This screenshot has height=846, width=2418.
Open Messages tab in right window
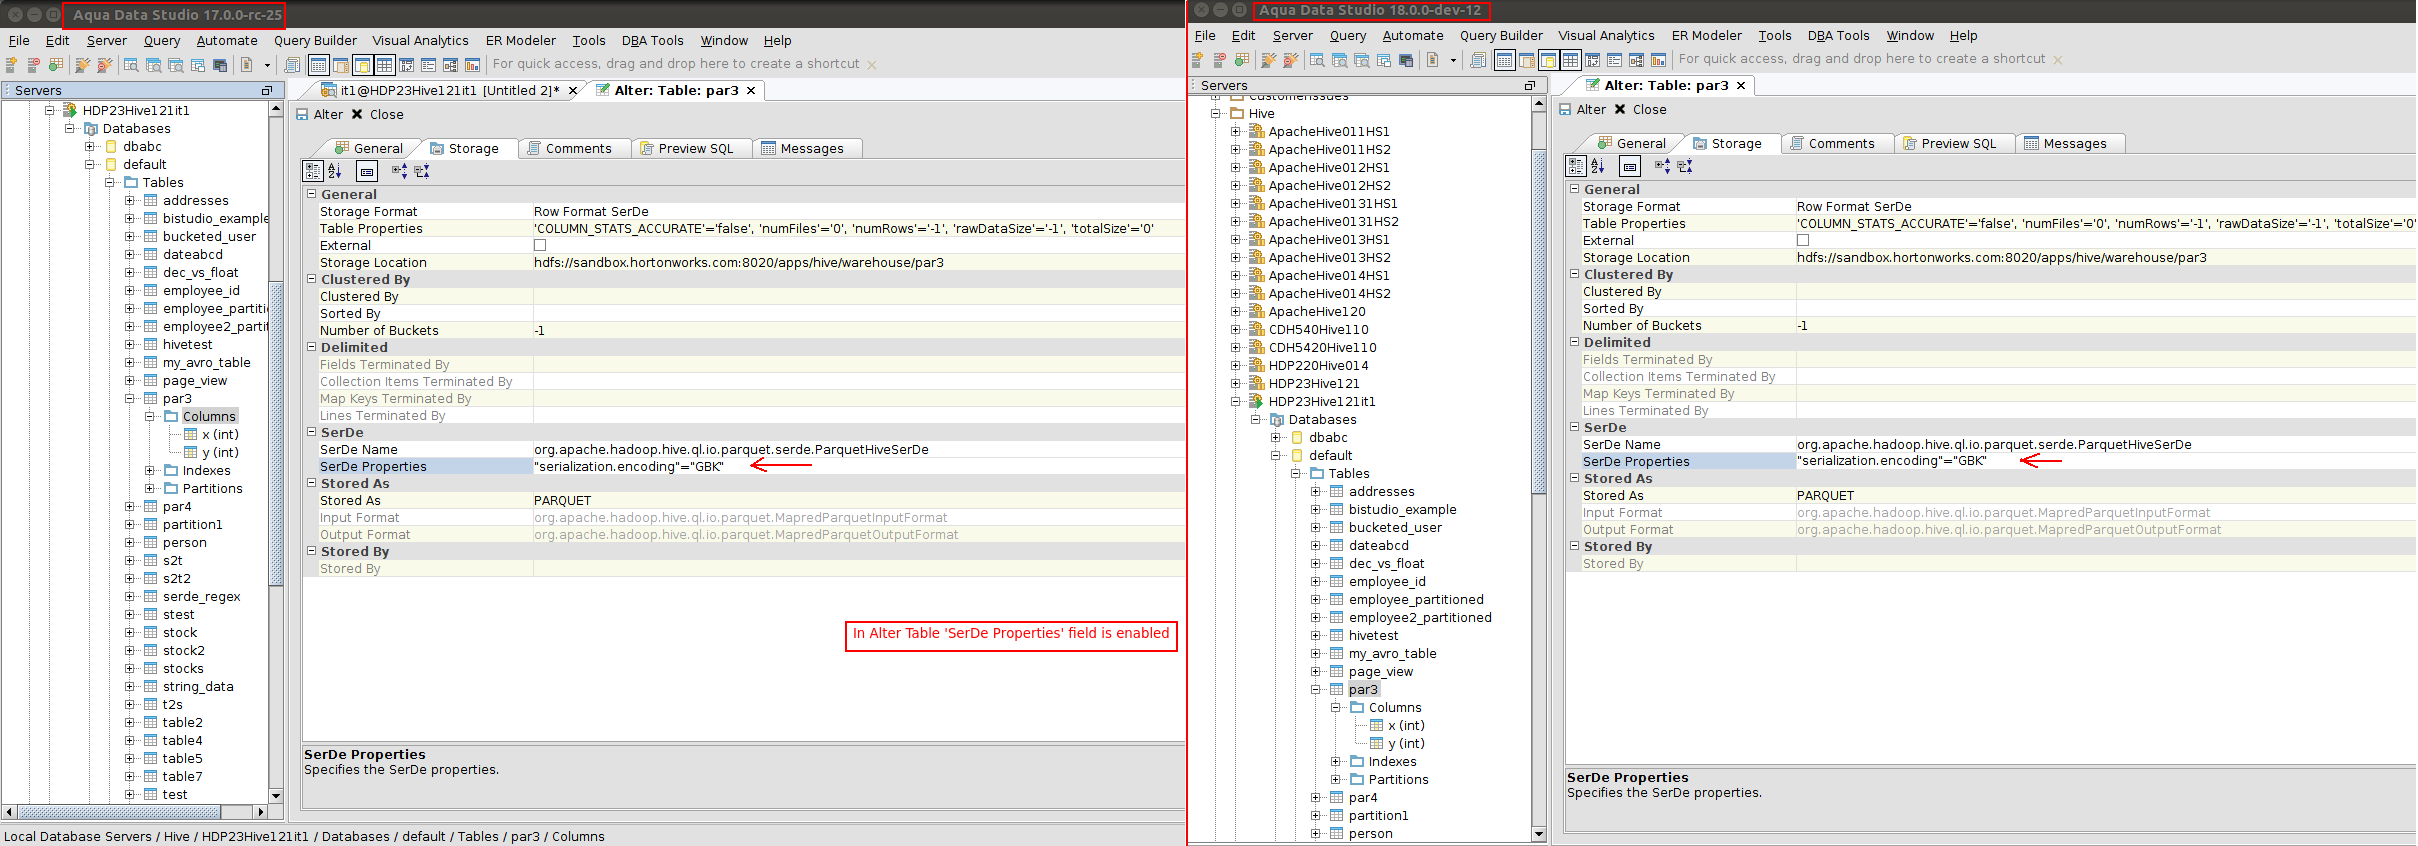pos(2066,143)
